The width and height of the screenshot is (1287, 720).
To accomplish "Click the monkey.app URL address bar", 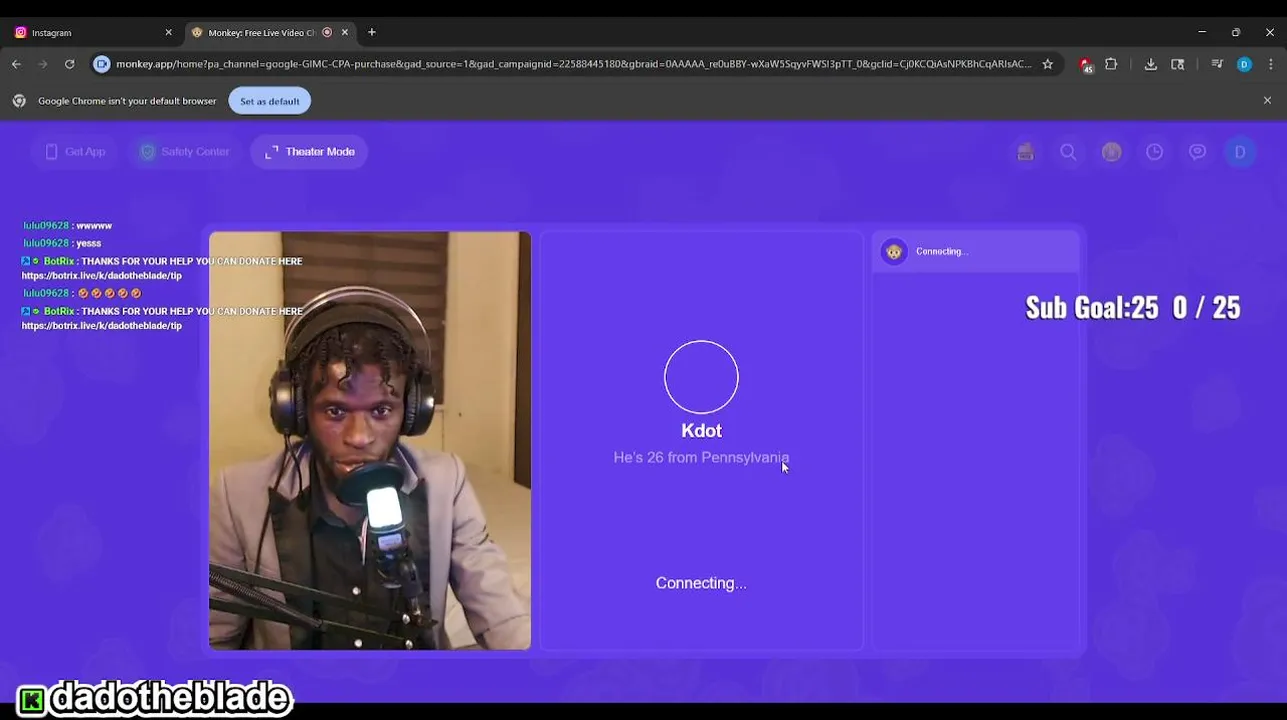I will 573,64.
